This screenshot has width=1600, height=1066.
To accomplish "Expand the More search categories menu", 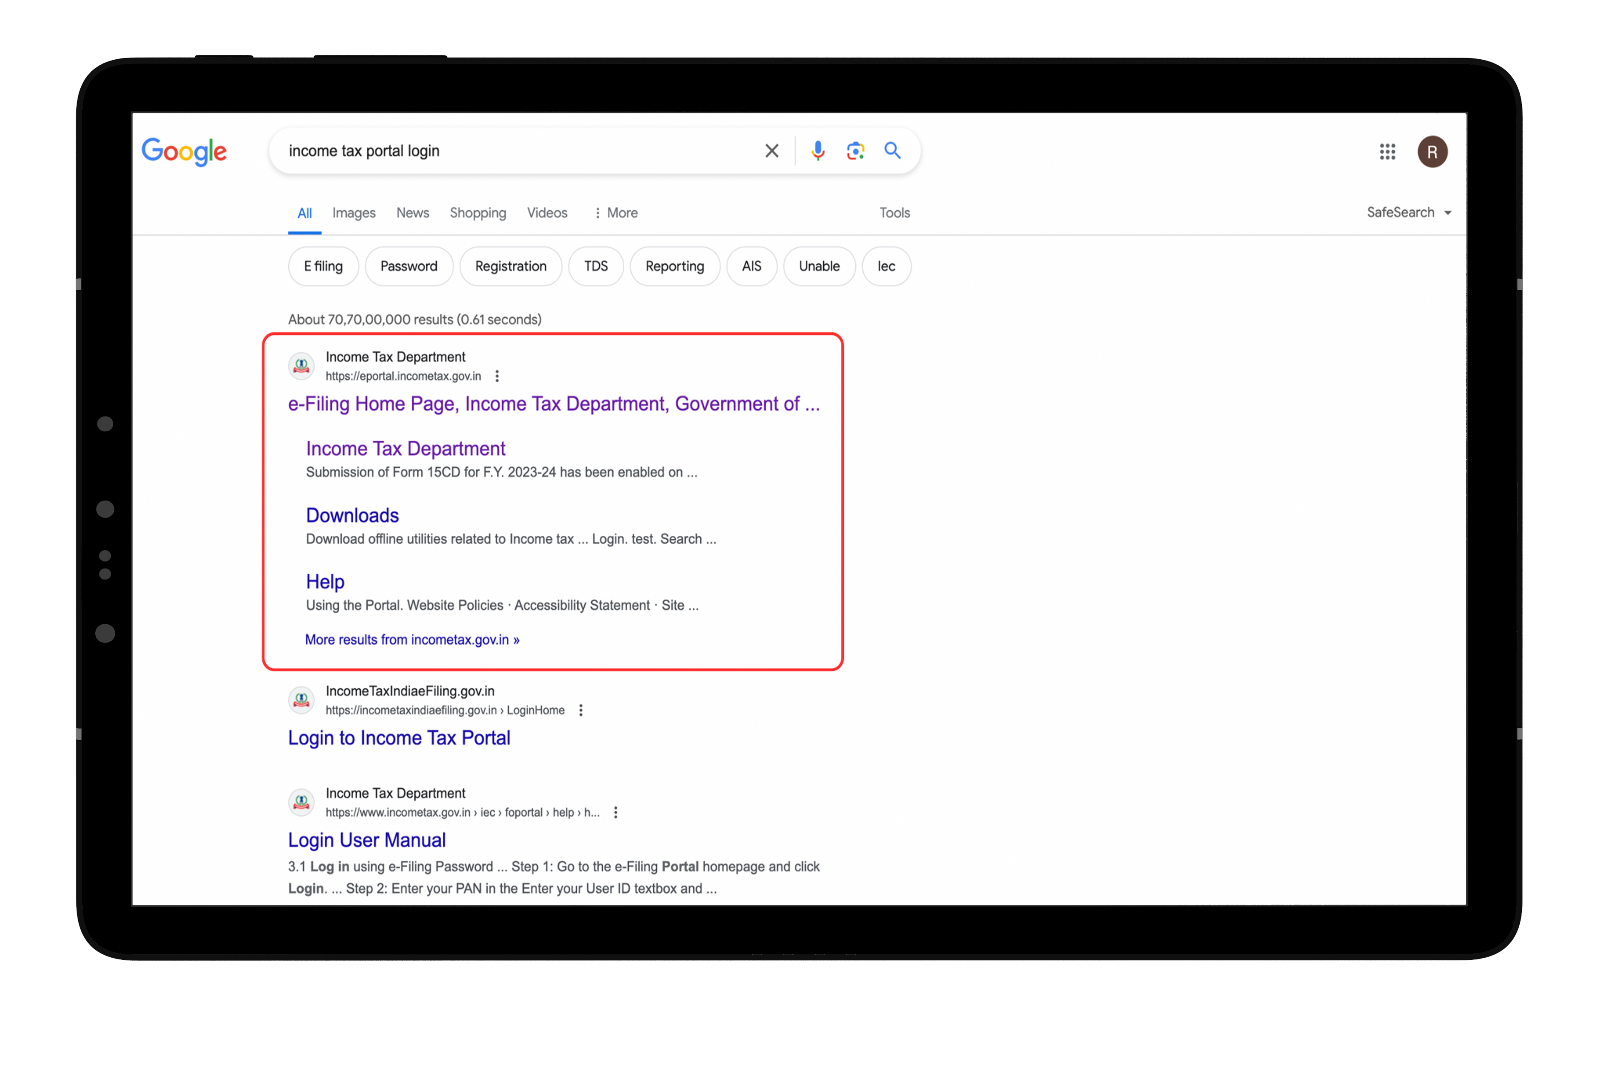I will click(616, 213).
